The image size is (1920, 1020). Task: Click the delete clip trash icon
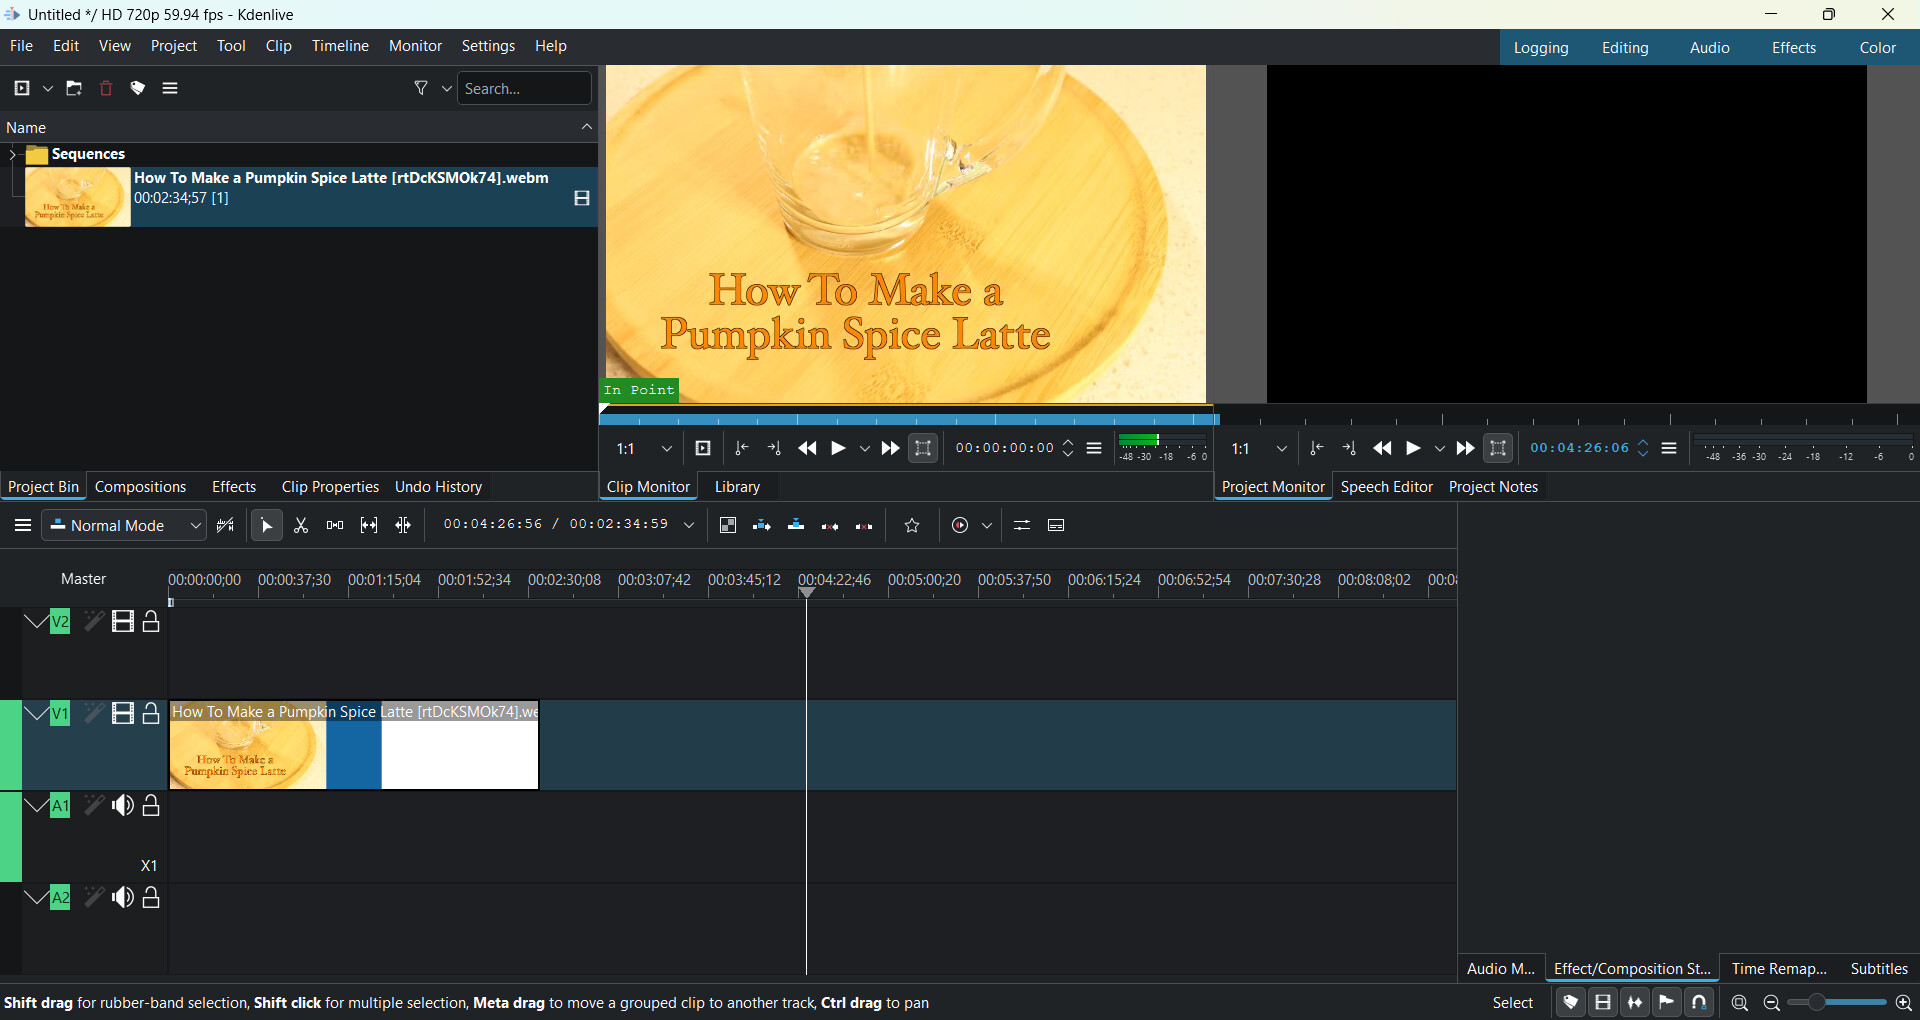click(106, 89)
